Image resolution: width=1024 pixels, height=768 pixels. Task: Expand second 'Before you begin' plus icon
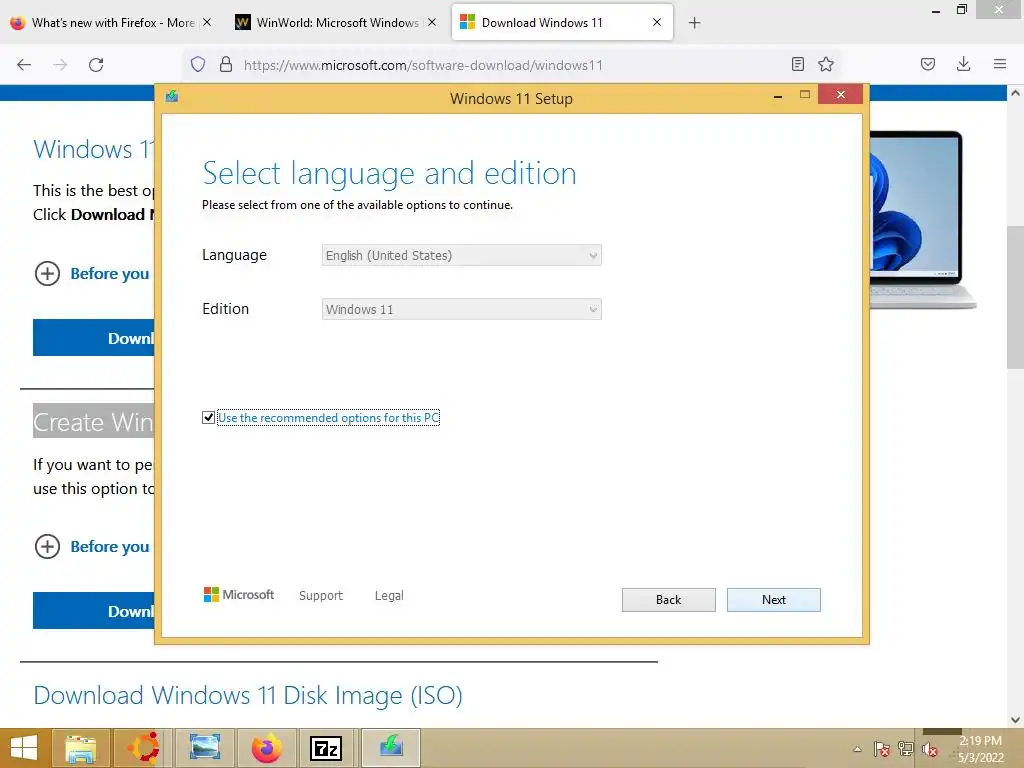47,547
